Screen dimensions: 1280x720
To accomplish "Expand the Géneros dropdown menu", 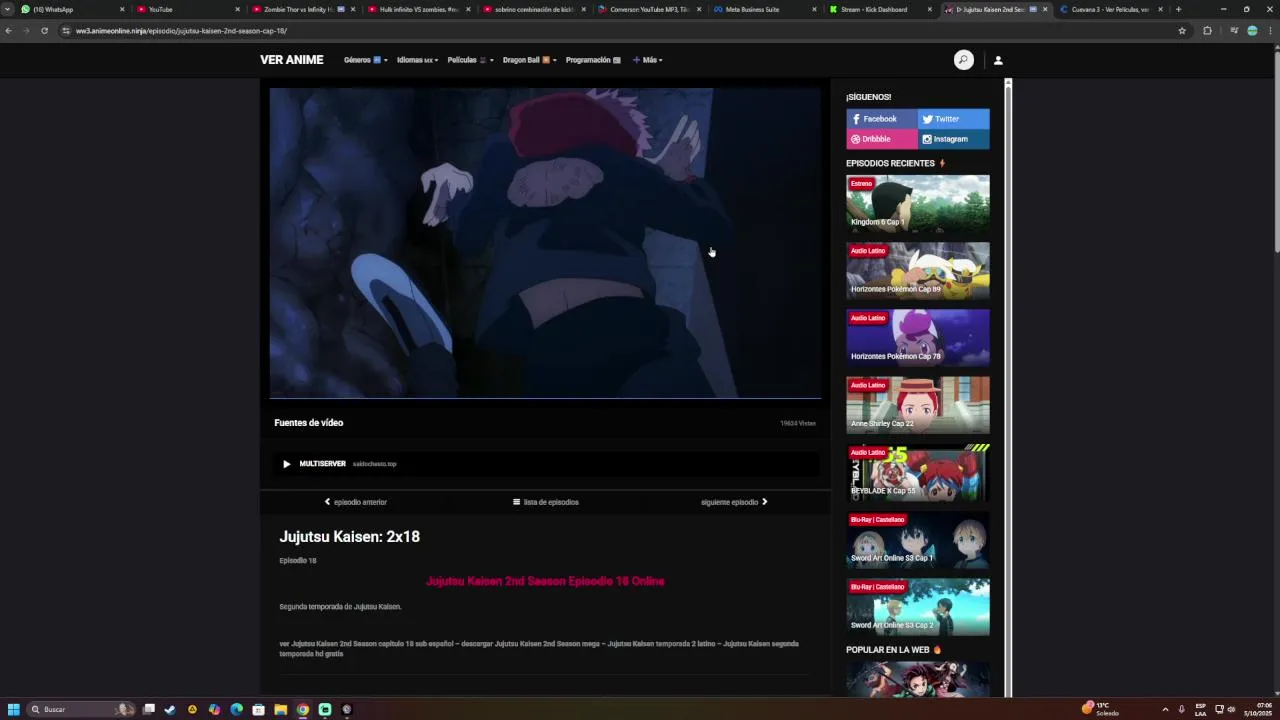I will pos(365,60).
